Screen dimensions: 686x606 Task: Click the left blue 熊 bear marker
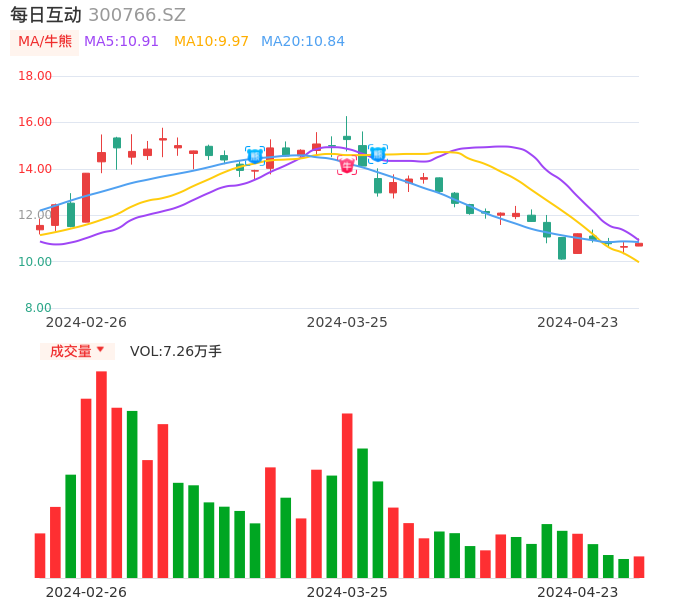point(255,155)
